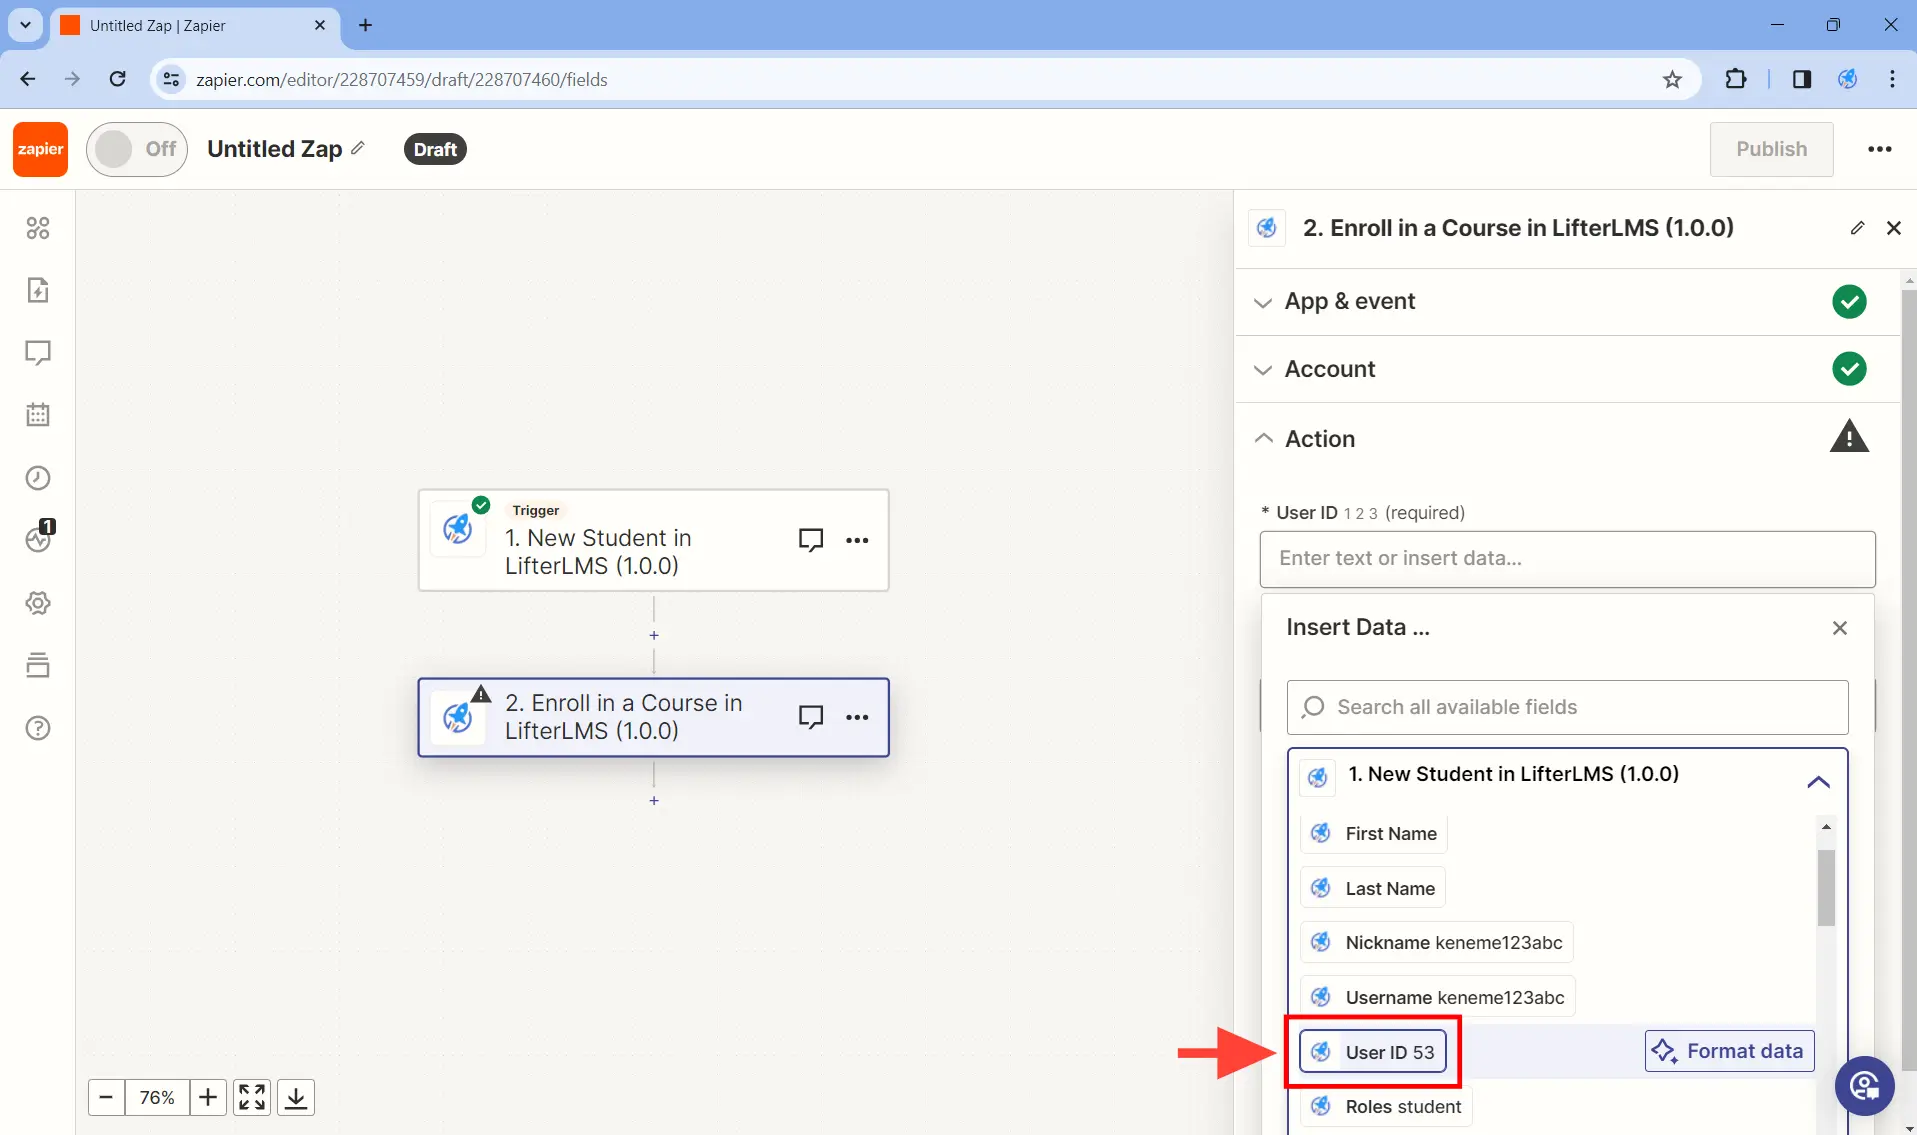Viewport: 1917px width, 1135px height.
Task: Open the comments icon in left sidebar
Action: click(38, 353)
